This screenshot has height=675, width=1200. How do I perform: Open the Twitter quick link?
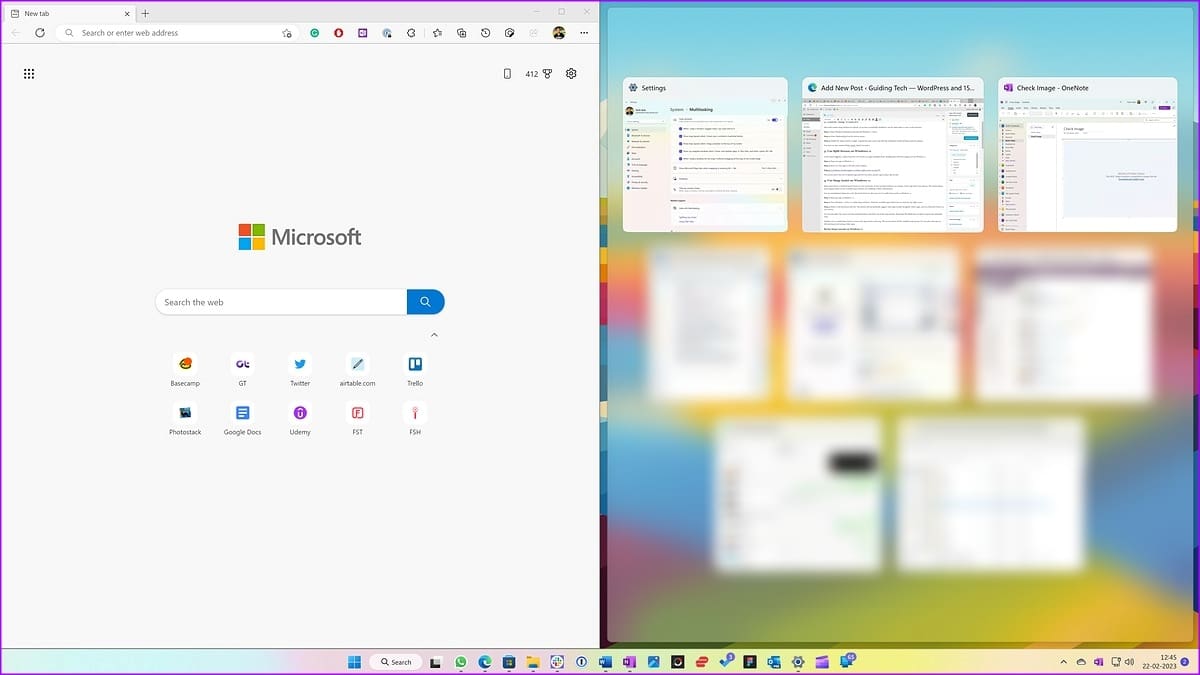pos(300,369)
